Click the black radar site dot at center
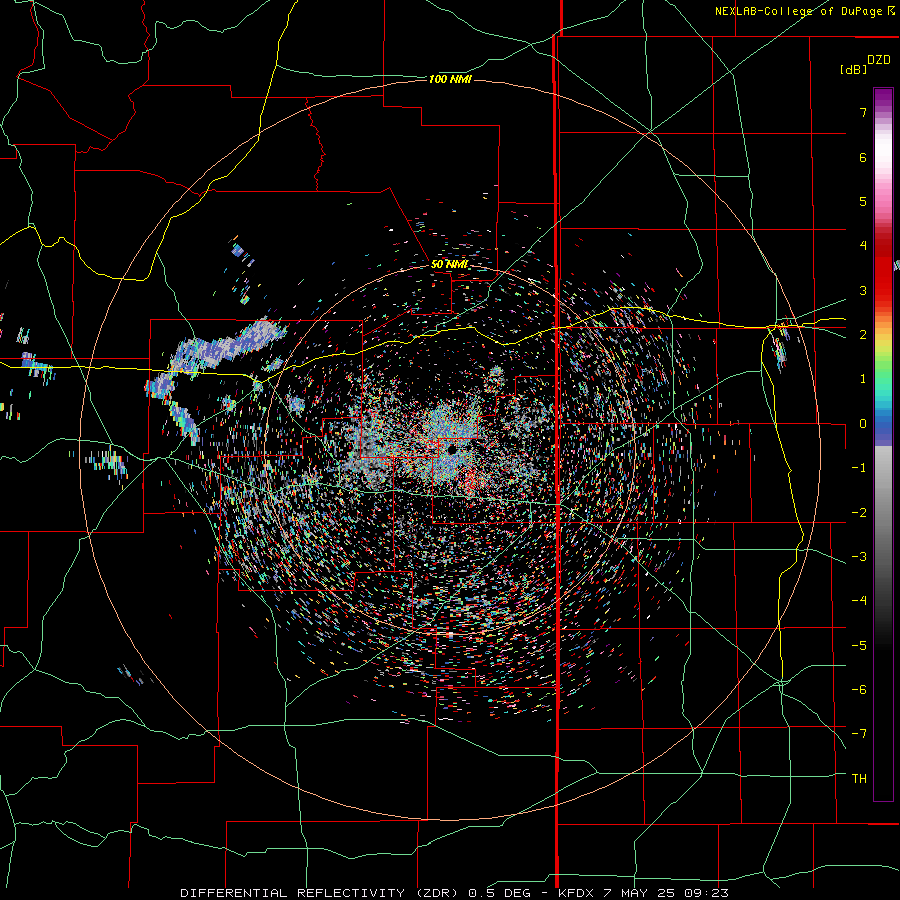Image resolution: width=900 pixels, height=900 pixels. [x=452, y=449]
